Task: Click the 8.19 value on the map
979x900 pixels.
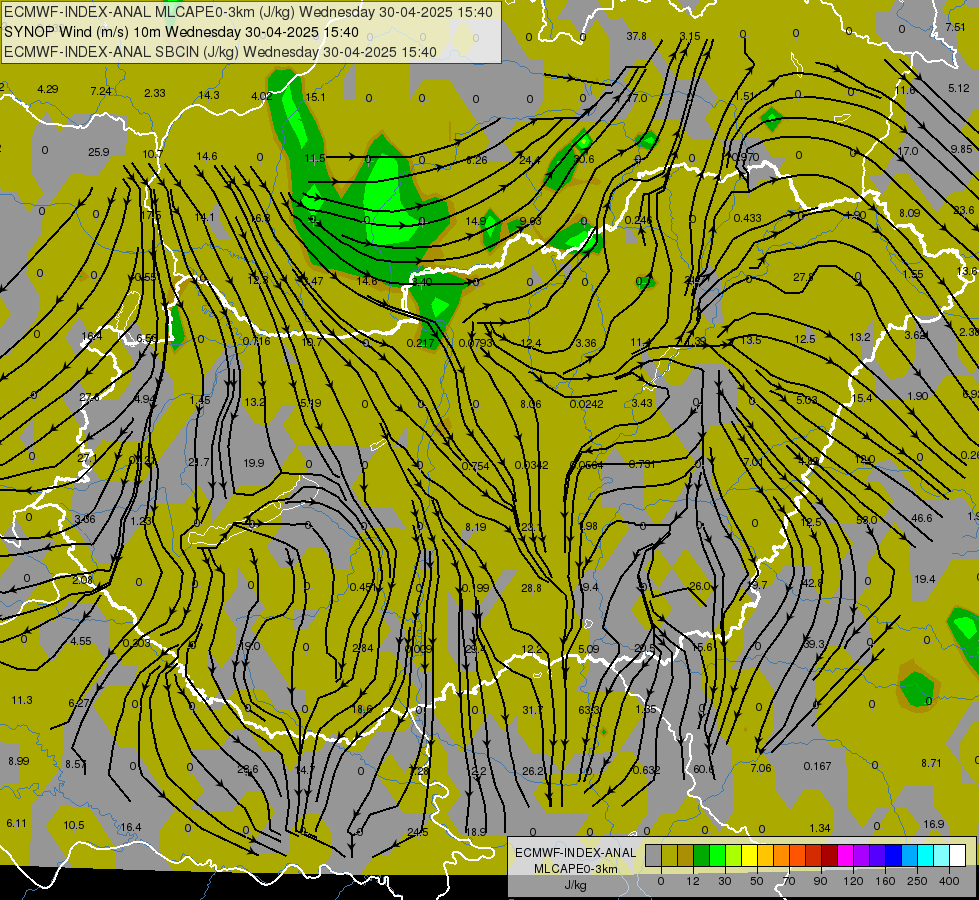Action: click(476, 527)
